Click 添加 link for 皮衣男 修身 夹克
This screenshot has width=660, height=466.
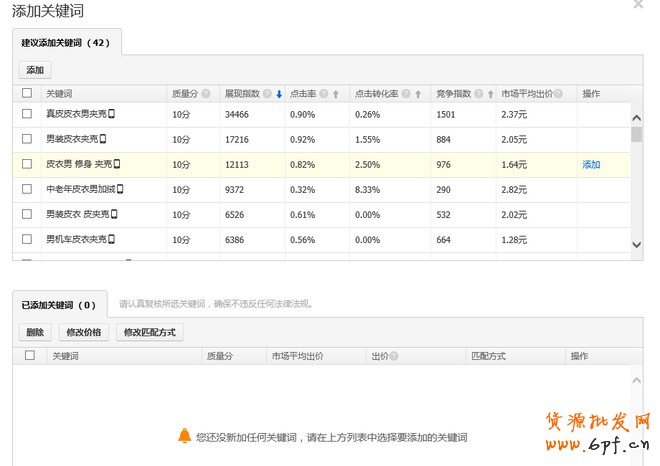591,165
